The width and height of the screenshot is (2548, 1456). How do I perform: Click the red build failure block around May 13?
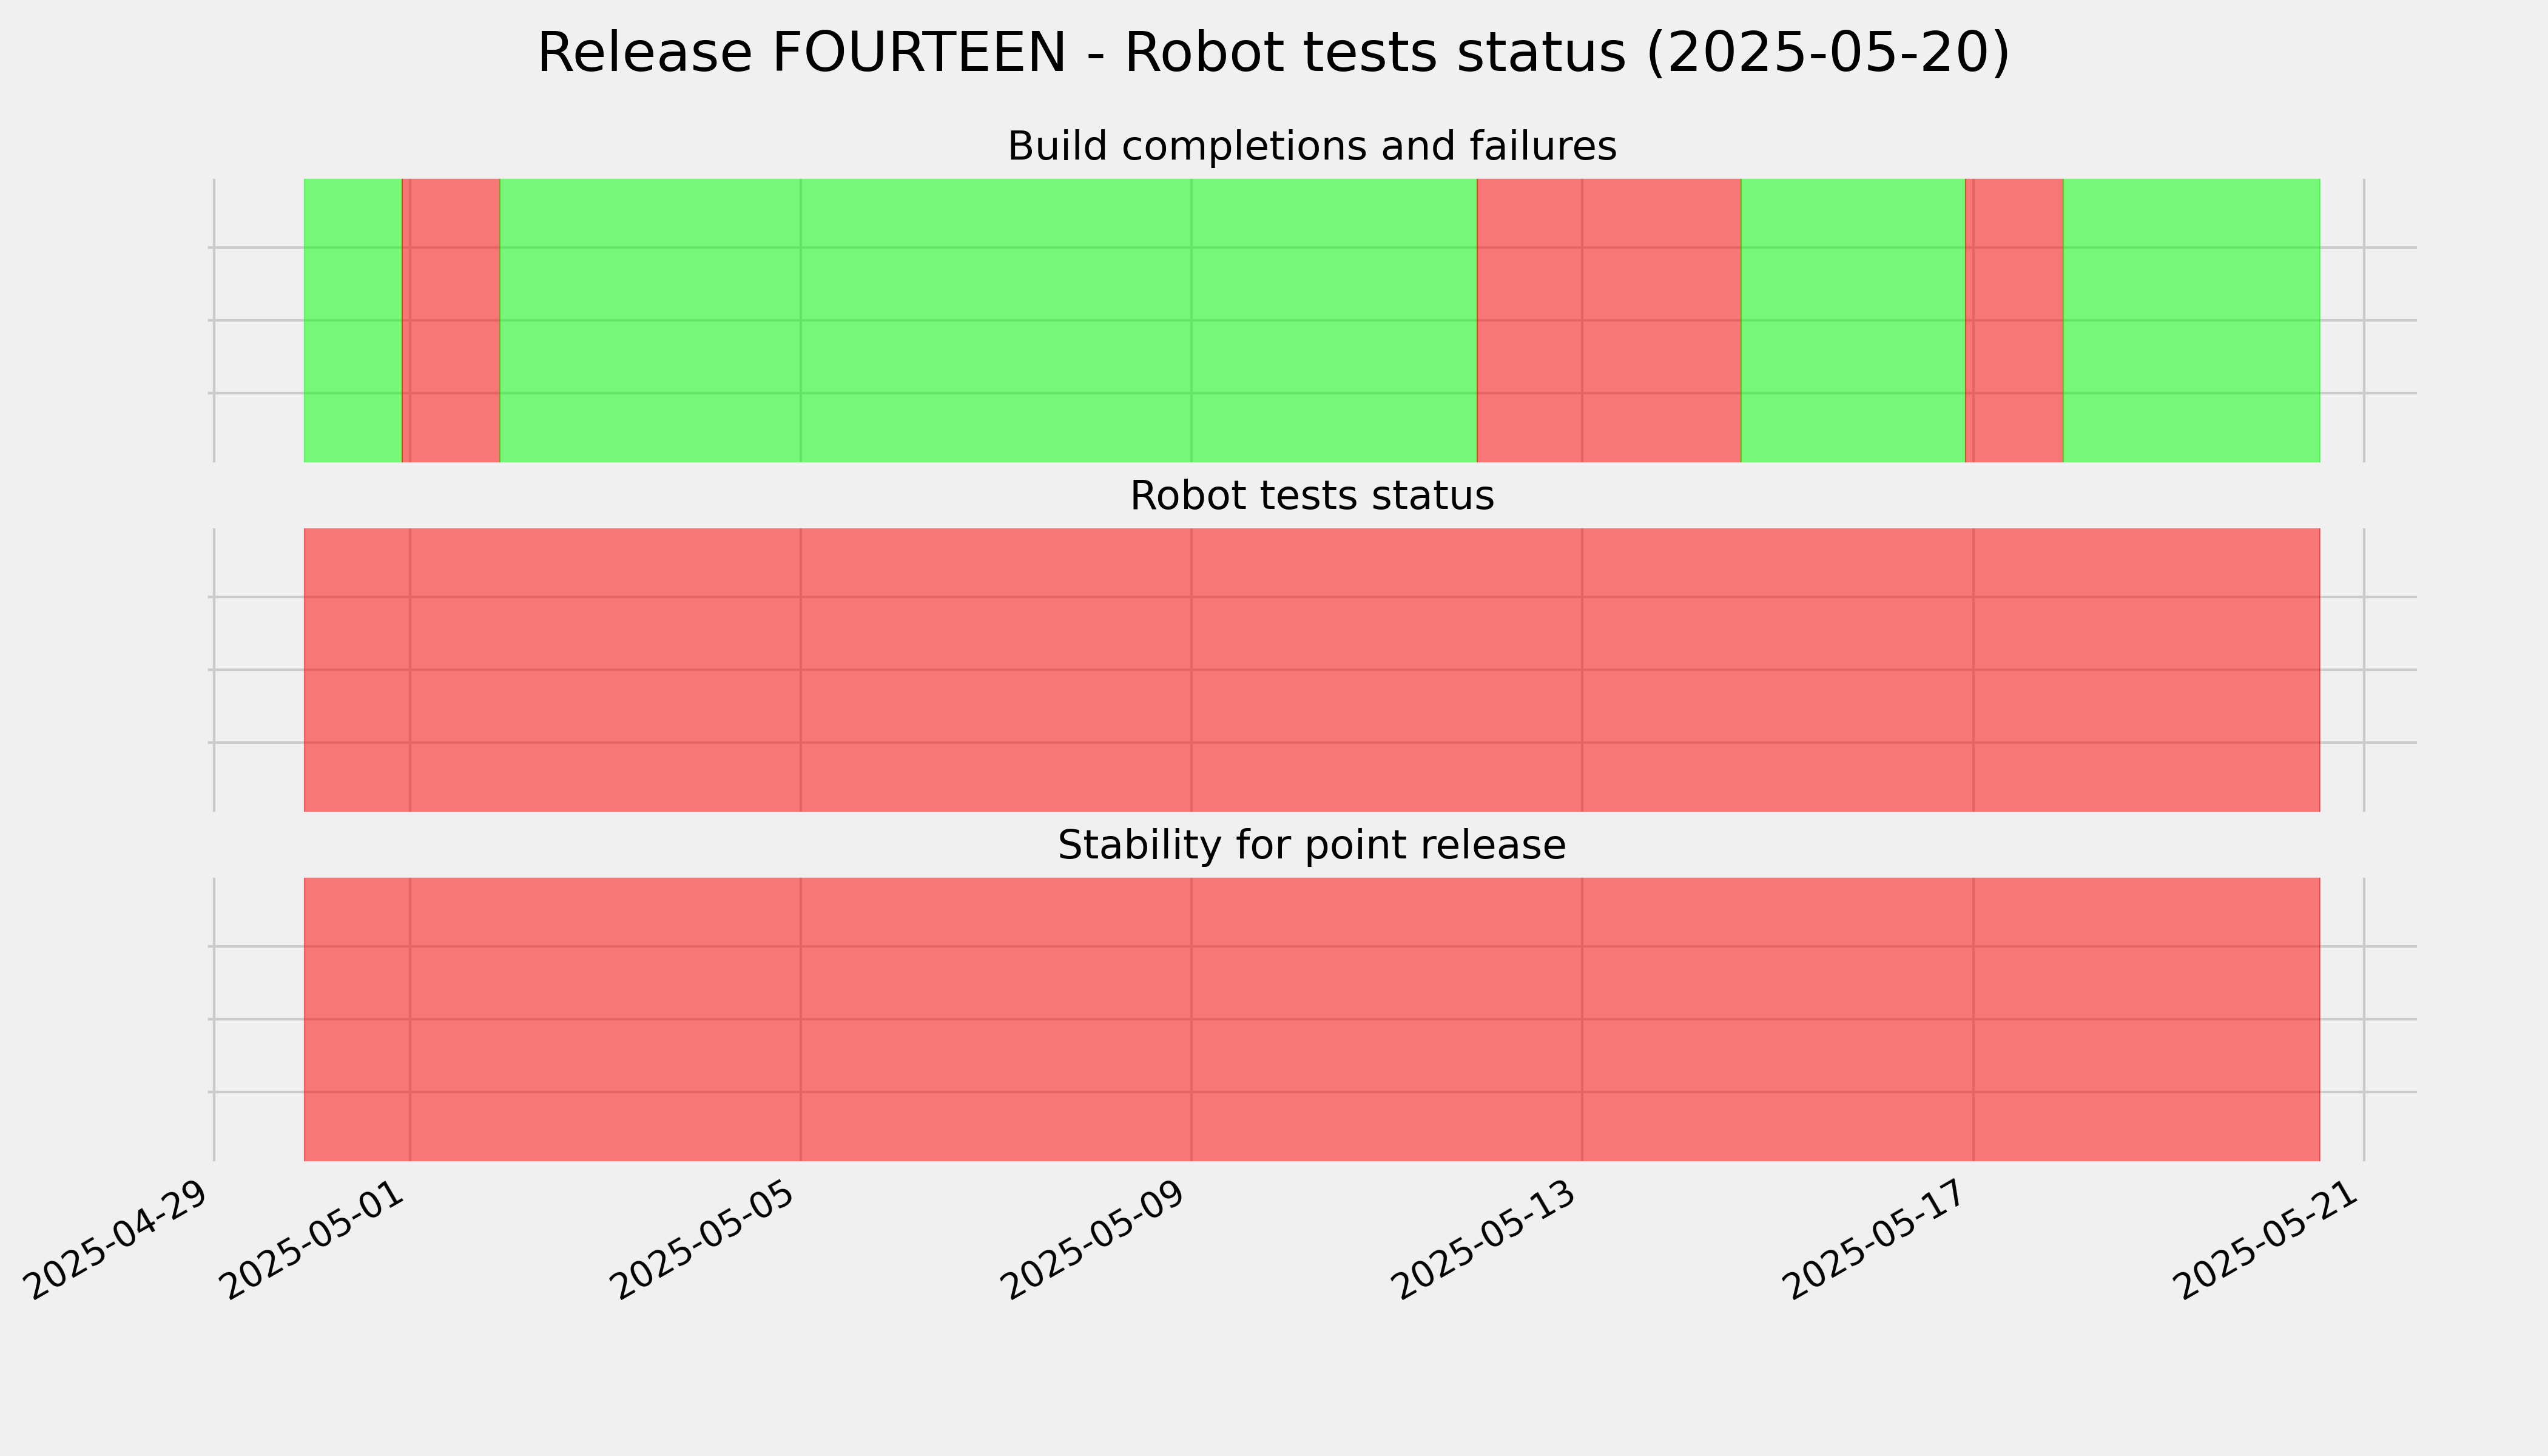pos(1609,320)
